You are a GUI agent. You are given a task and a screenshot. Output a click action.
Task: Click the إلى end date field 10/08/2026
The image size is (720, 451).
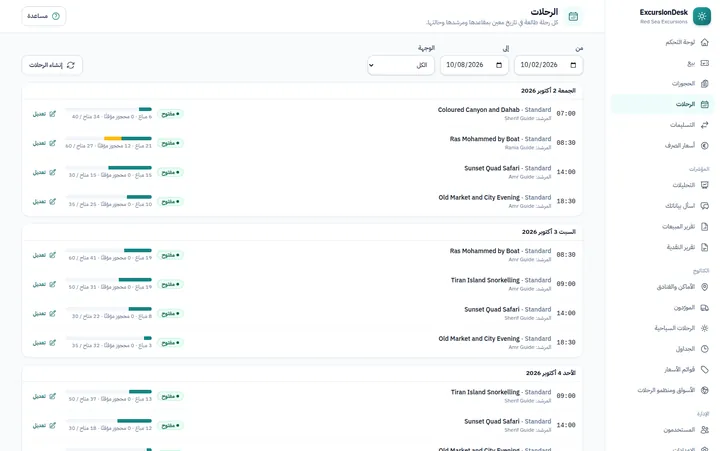[x=474, y=65]
